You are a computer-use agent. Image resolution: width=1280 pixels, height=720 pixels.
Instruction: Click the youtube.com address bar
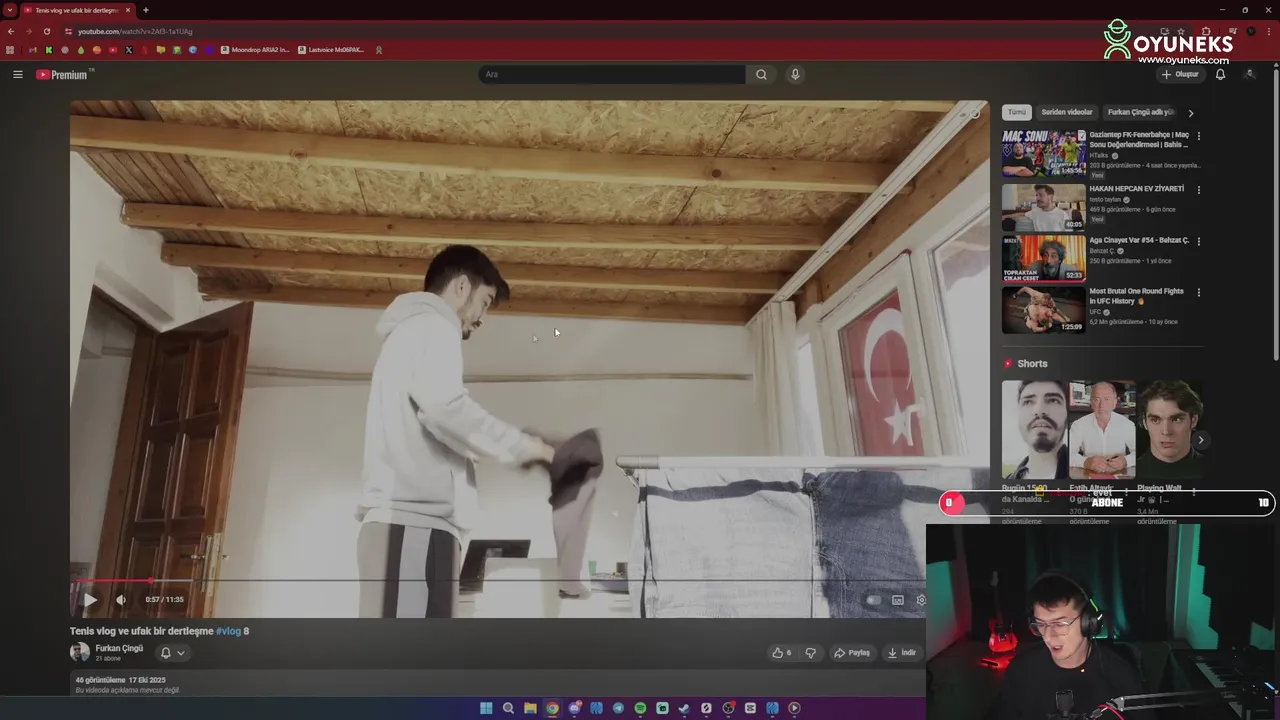click(135, 31)
